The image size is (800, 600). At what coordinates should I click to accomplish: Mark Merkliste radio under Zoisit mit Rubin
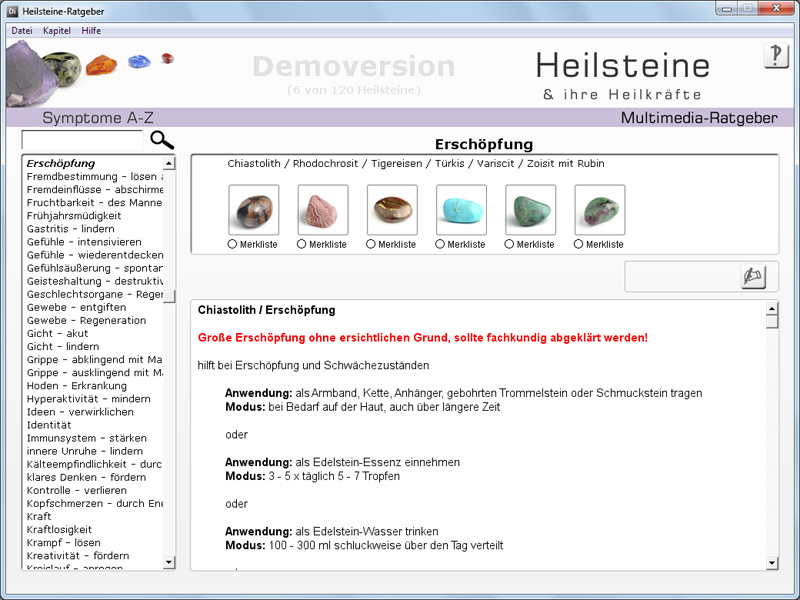click(x=580, y=244)
